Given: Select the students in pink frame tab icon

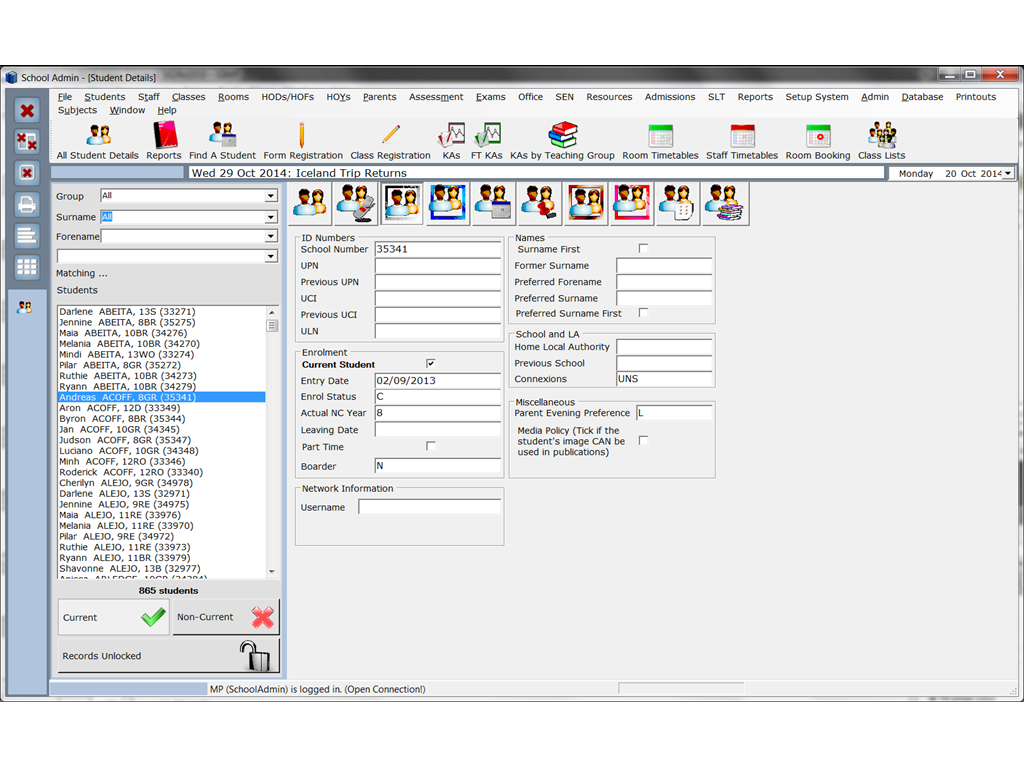Looking at the screenshot, I should click(x=632, y=204).
